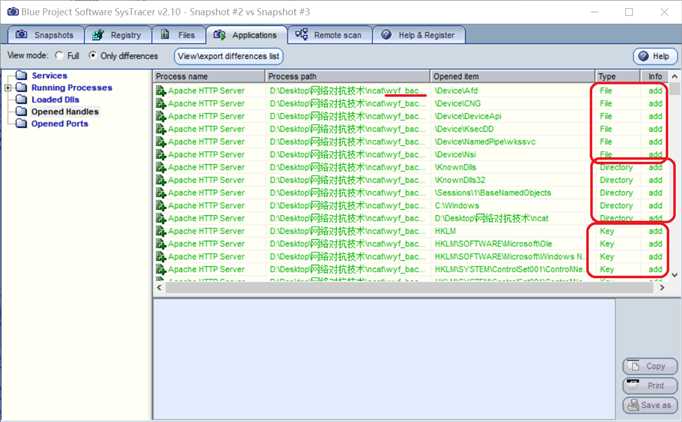Select Loaded Dlls in the tree
The height and width of the screenshot is (422, 682).
coord(55,100)
